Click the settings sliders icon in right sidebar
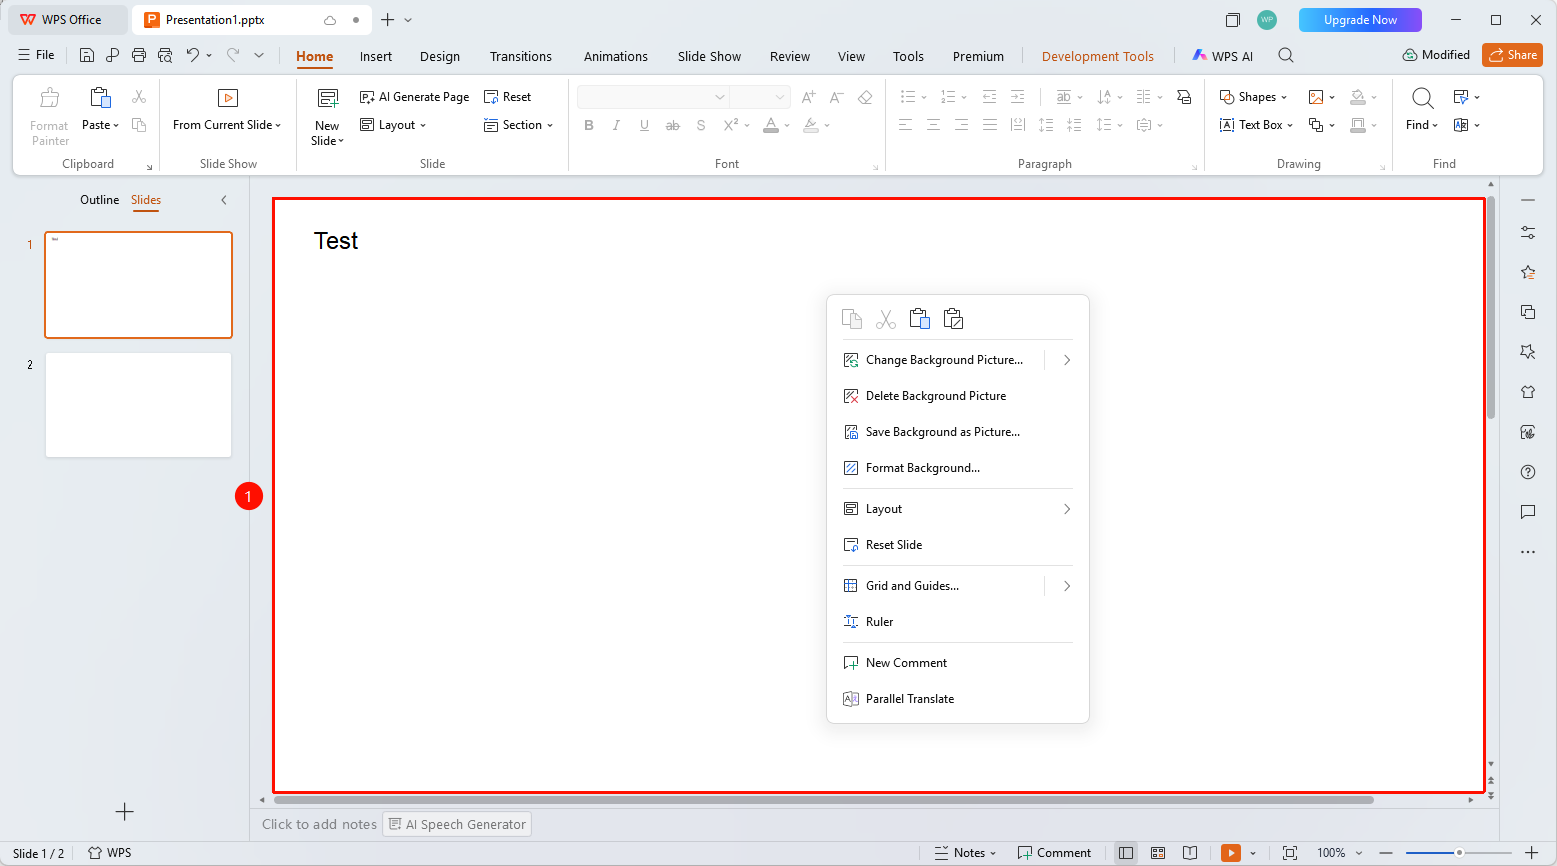The width and height of the screenshot is (1557, 866). [x=1528, y=232]
